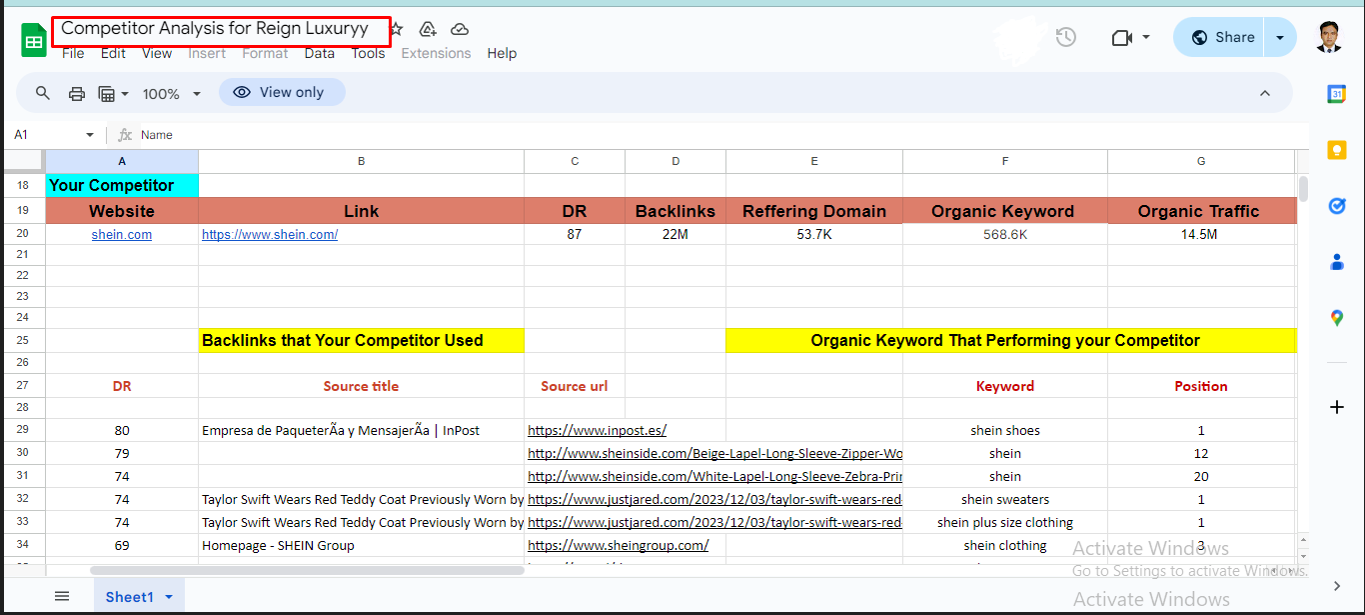
Task: Open the Data menu
Action: (x=320, y=53)
